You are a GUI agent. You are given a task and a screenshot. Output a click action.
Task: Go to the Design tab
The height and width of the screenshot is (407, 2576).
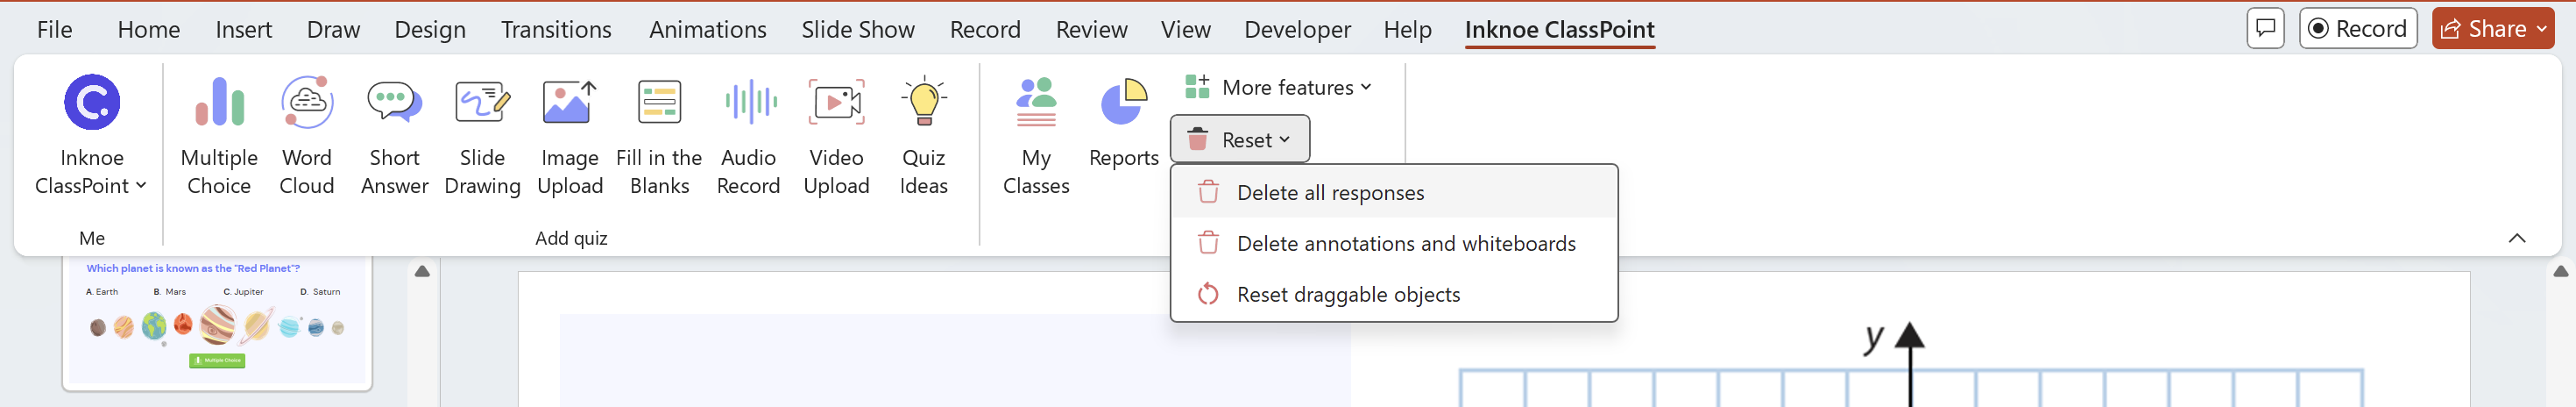coord(430,29)
